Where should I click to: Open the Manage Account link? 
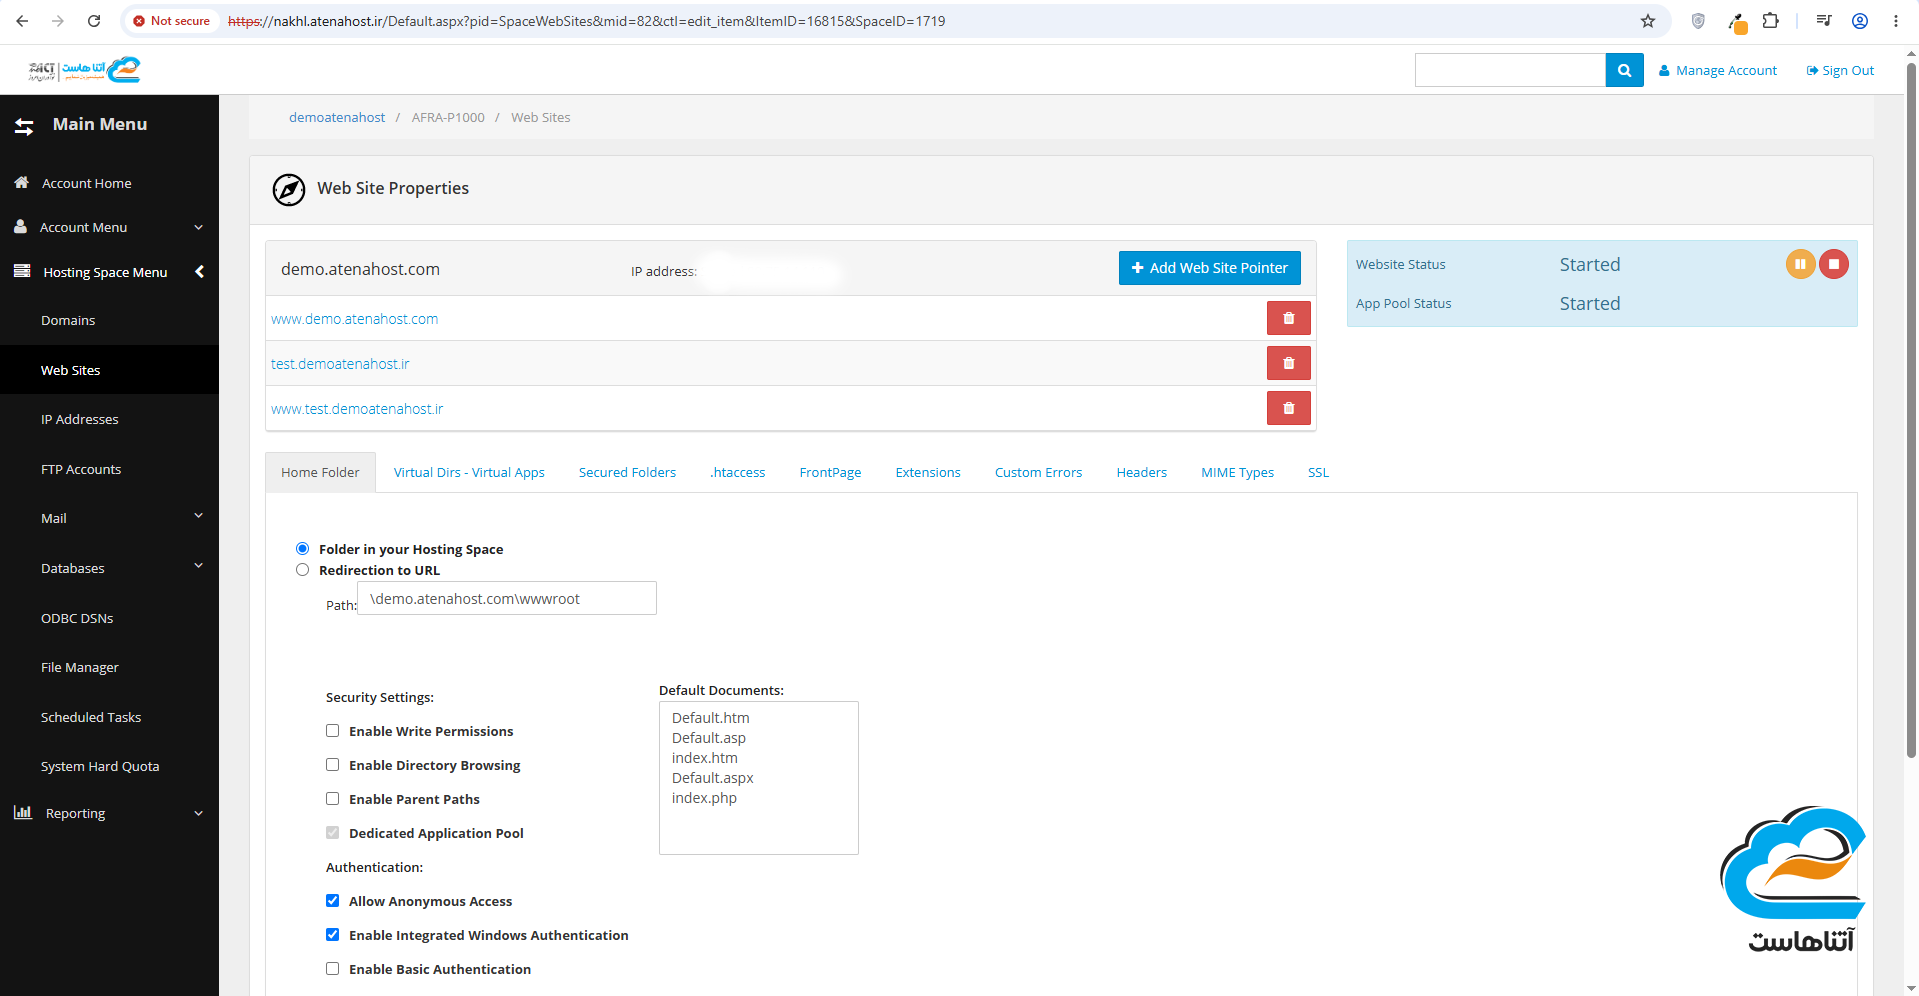[x=1718, y=71]
